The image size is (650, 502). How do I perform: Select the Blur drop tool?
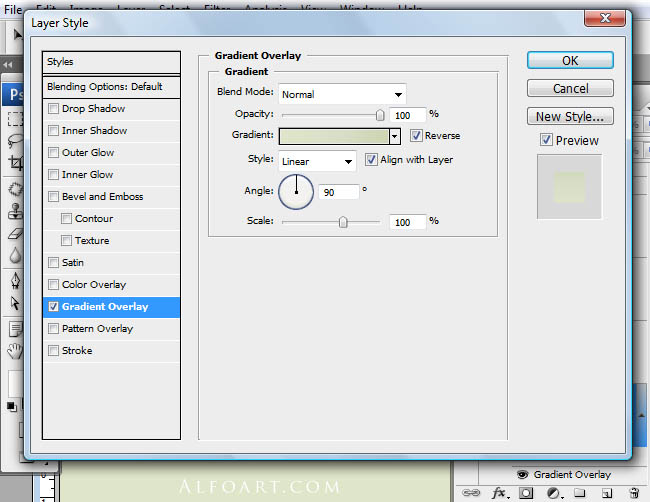point(15,255)
